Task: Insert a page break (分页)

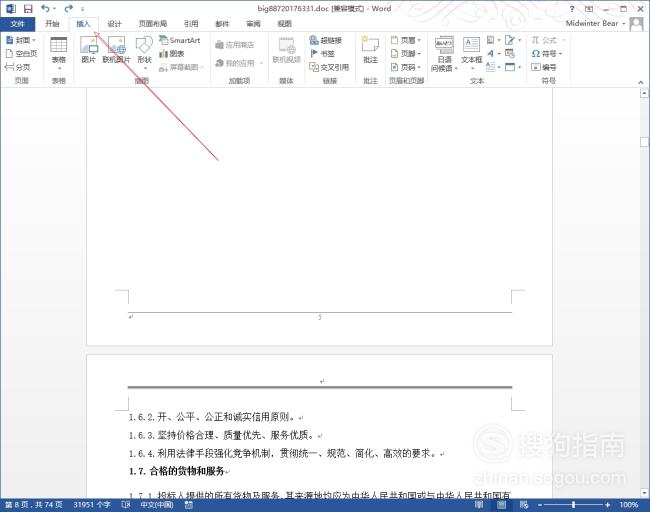Action: [x=18, y=67]
